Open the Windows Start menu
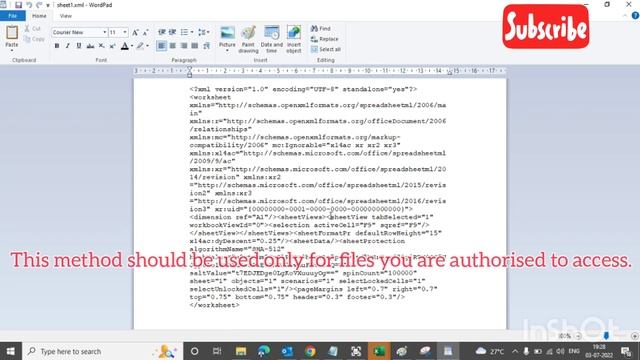Image resolution: width=640 pixels, height=360 pixels. click(x=11, y=351)
